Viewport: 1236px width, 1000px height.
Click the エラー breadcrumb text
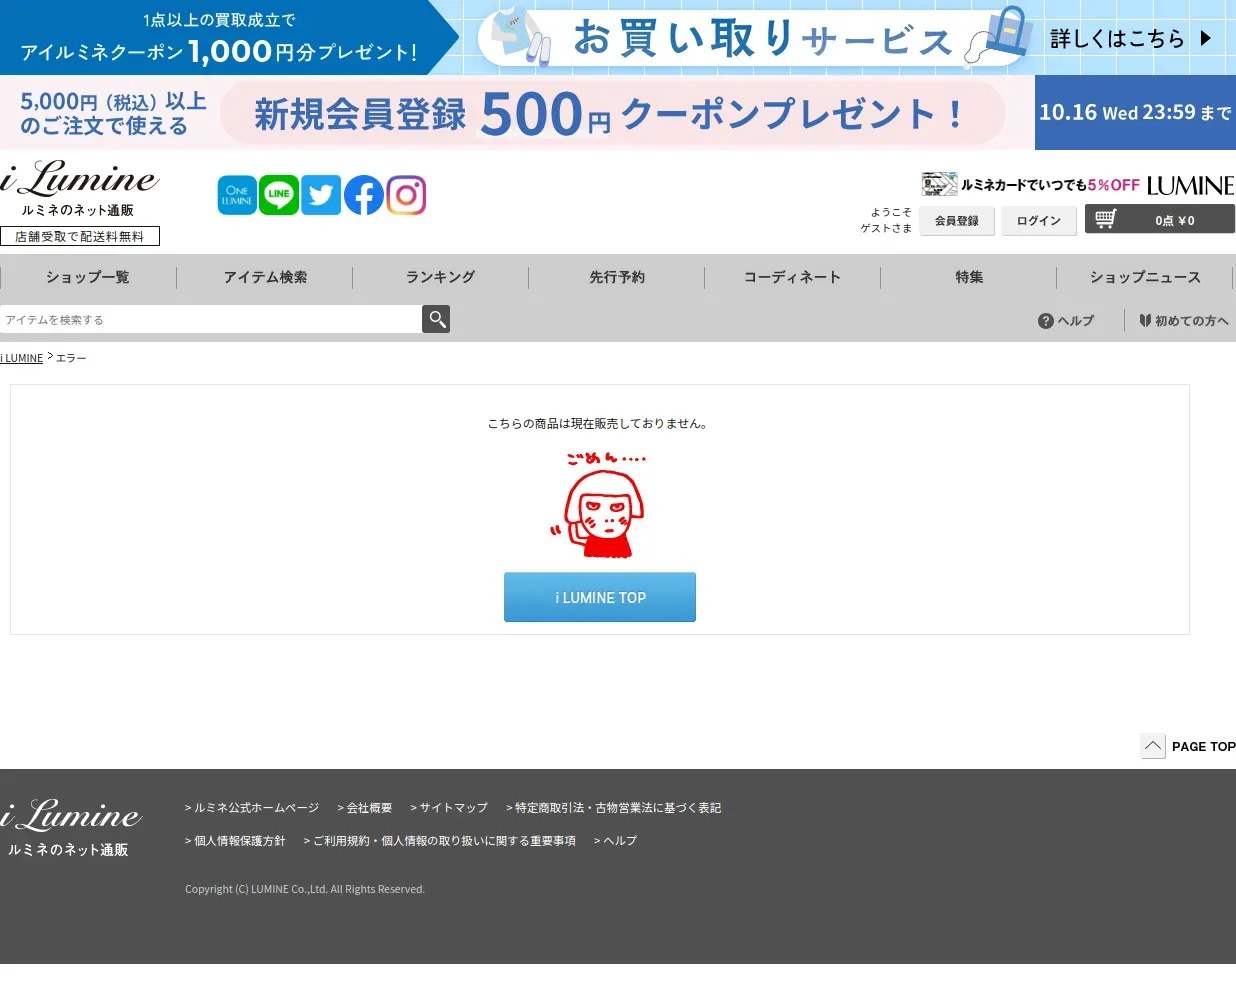(x=71, y=358)
